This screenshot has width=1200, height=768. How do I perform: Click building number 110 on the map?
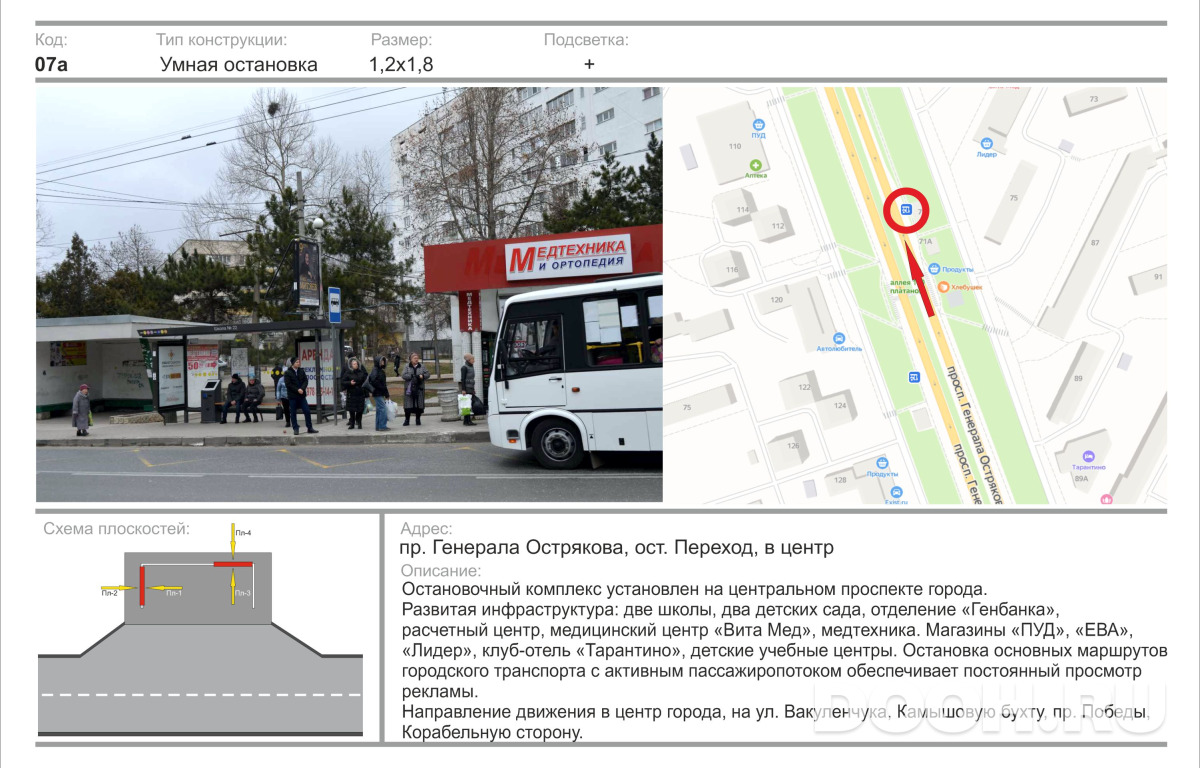click(x=735, y=147)
